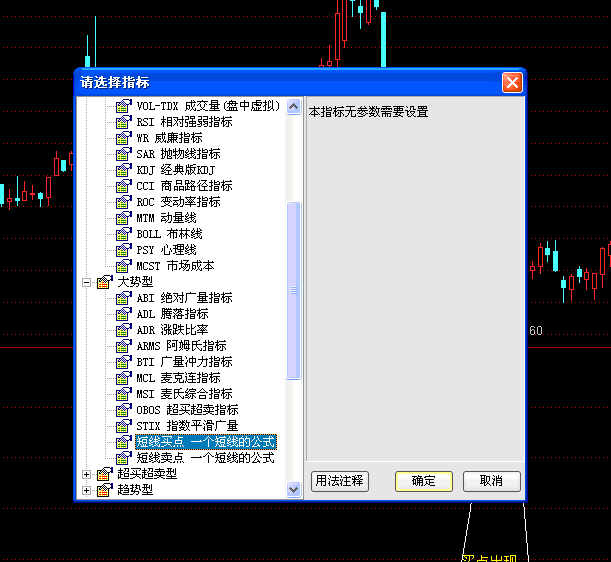The width and height of the screenshot is (611, 562).
Task: Expand the 超买超卖型 tree category
Action: tap(87, 474)
